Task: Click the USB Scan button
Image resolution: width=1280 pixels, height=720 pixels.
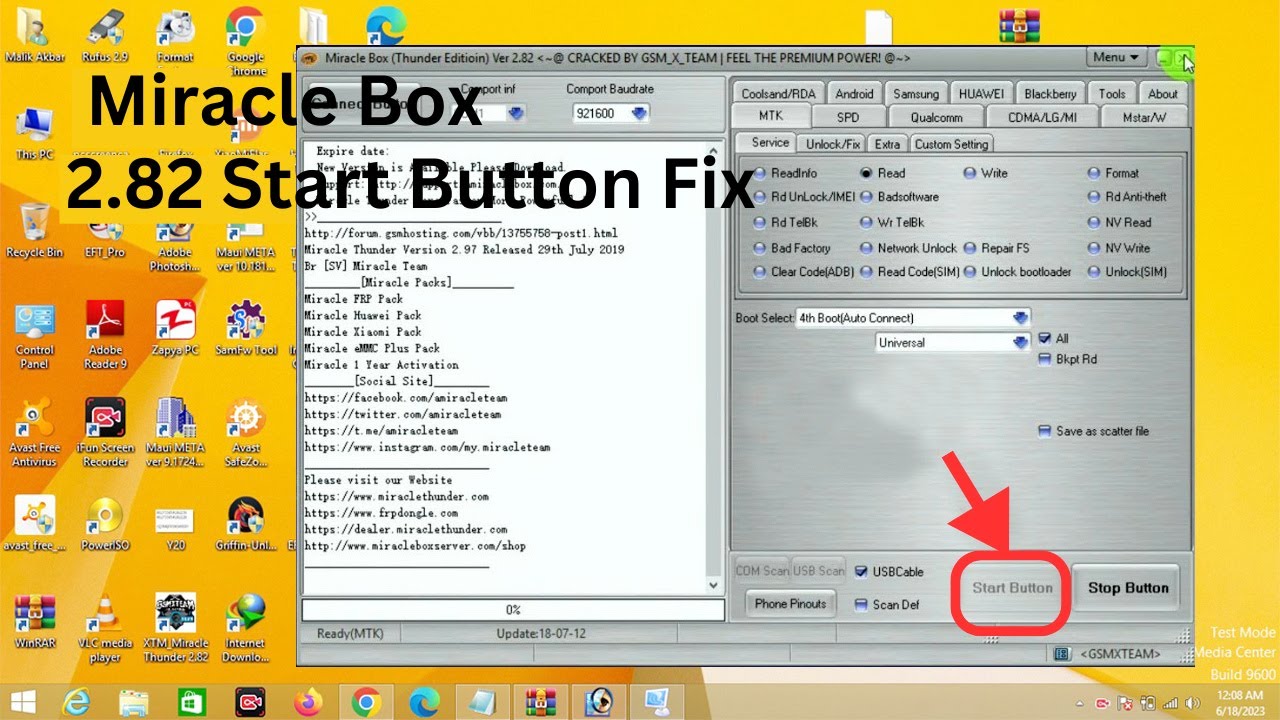Action: coord(818,571)
